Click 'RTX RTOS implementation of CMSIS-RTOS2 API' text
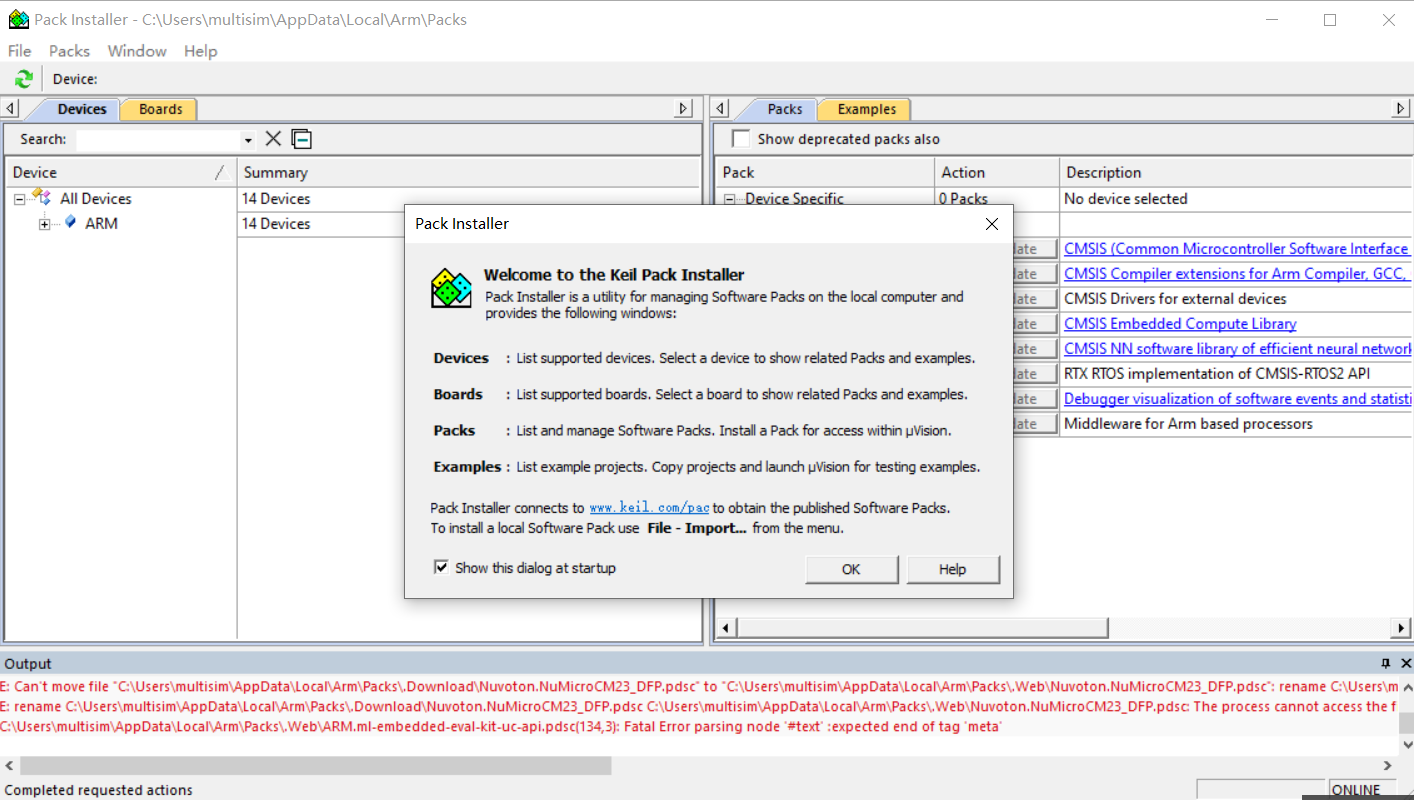The width and height of the screenshot is (1414, 800). [x=1217, y=373]
